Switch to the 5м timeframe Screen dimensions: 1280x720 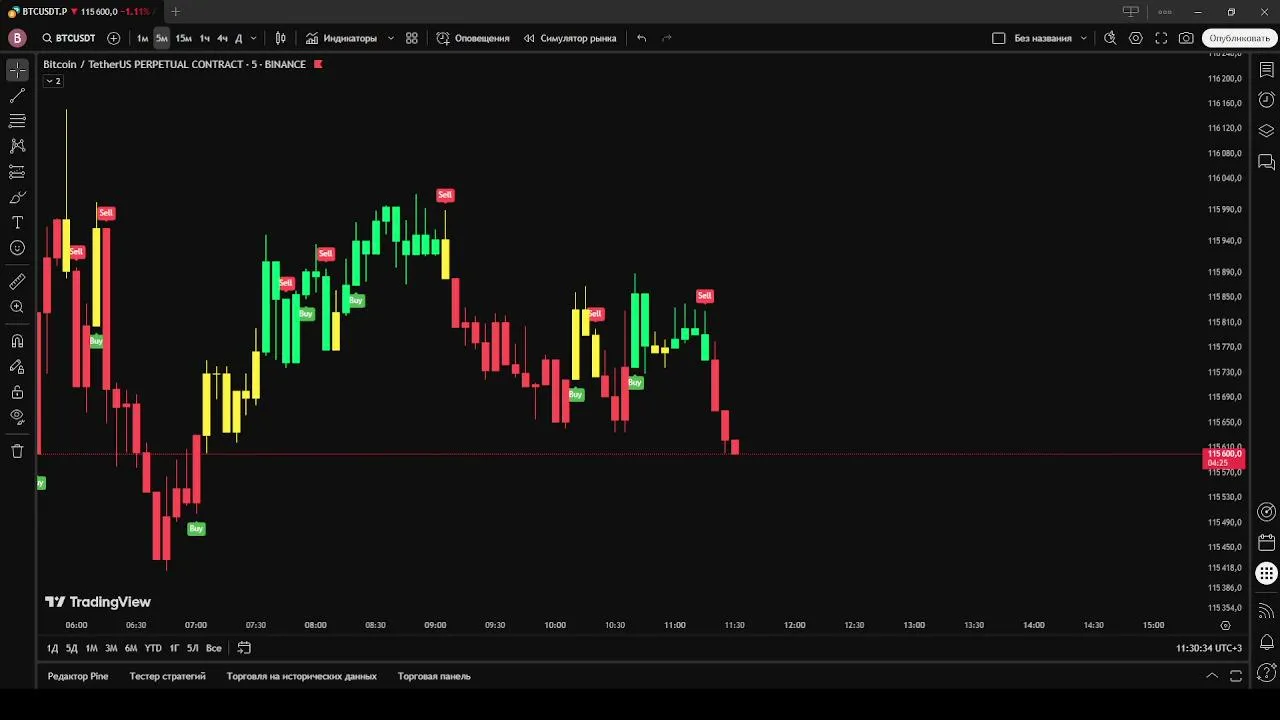click(162, 38)
